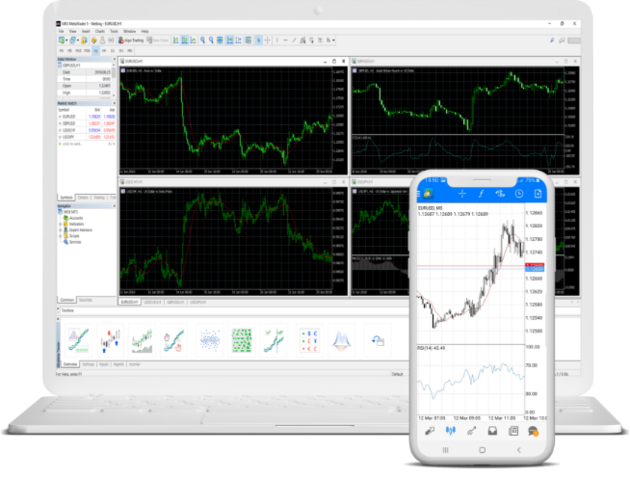Tap the crosshair icon in mobile app
The image size is (630, 480).
462,193
